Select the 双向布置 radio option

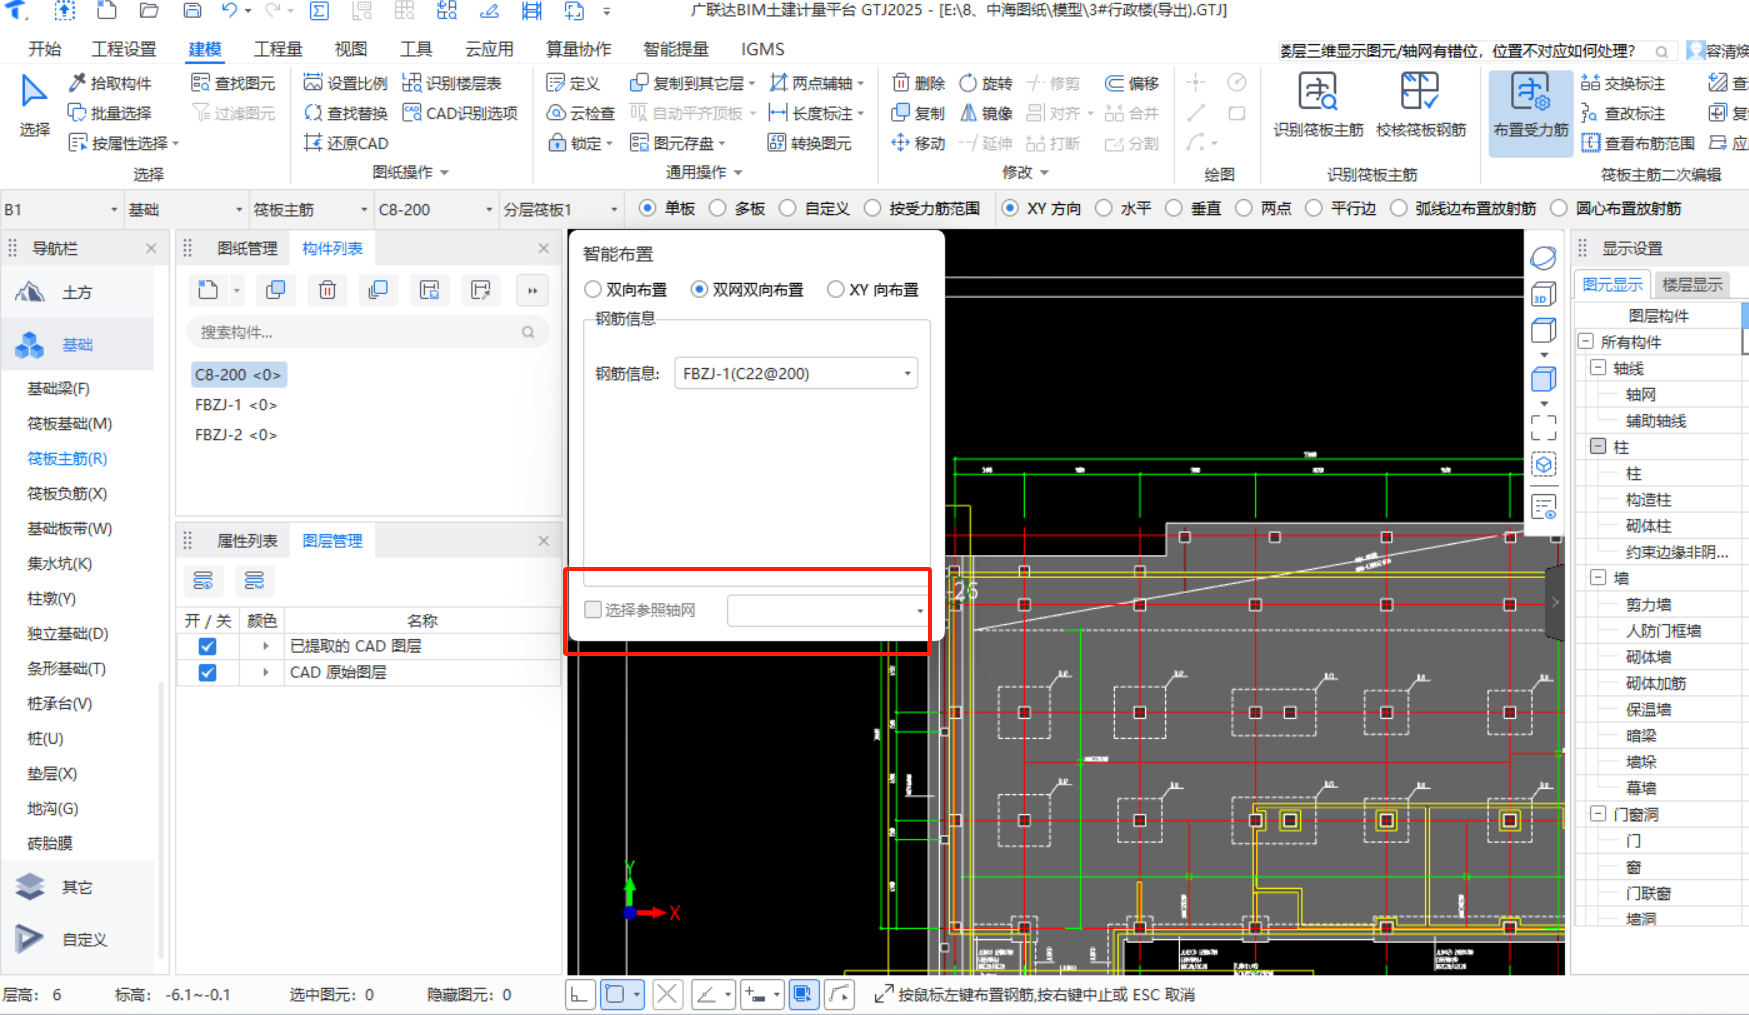(x=593, y=289)
